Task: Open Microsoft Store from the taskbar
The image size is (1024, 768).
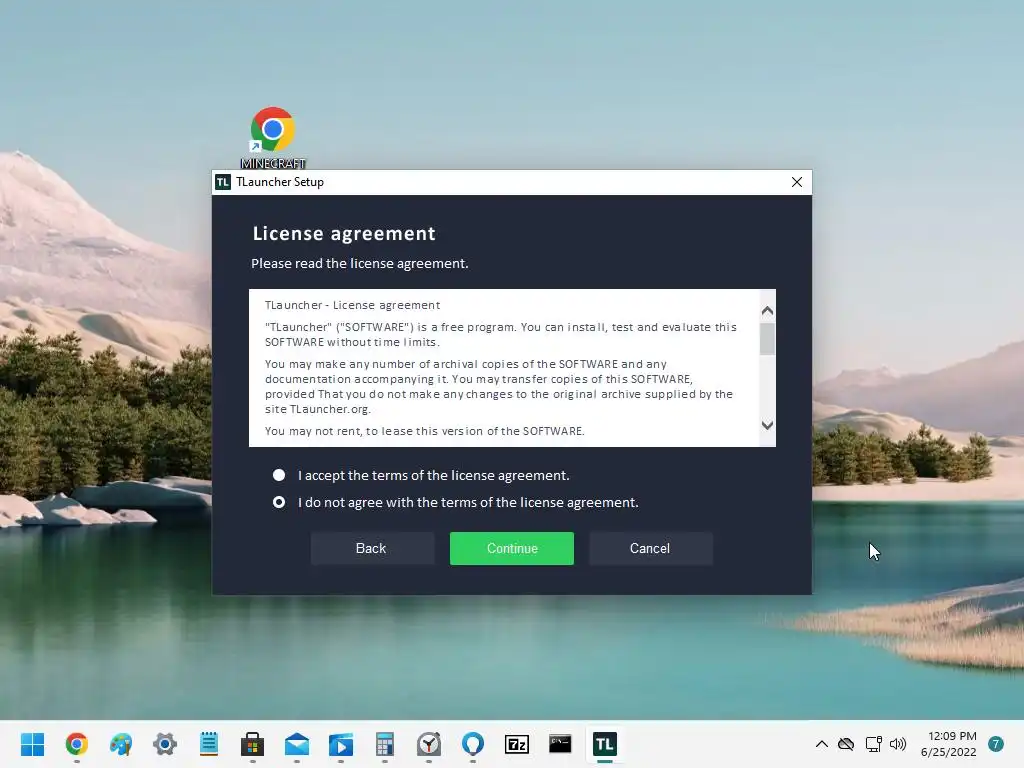Action: tap(253, 744)
